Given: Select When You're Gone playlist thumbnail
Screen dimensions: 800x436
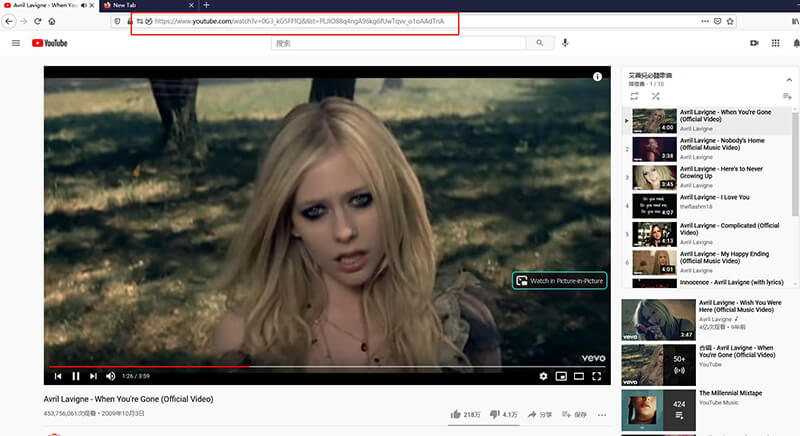Looking at the screenshot, I should [655, 121].
